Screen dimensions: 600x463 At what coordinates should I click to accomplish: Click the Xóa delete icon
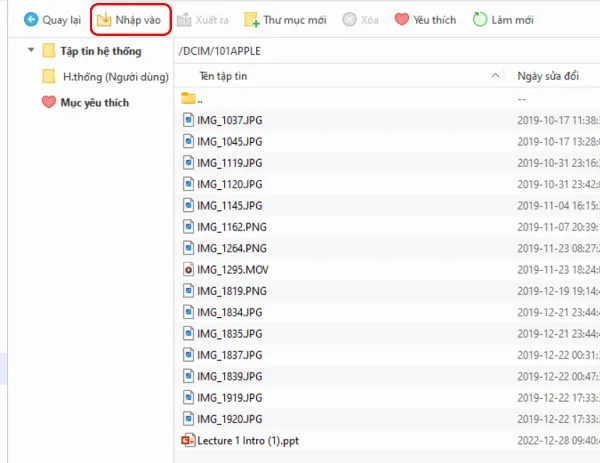pos(348,19)
